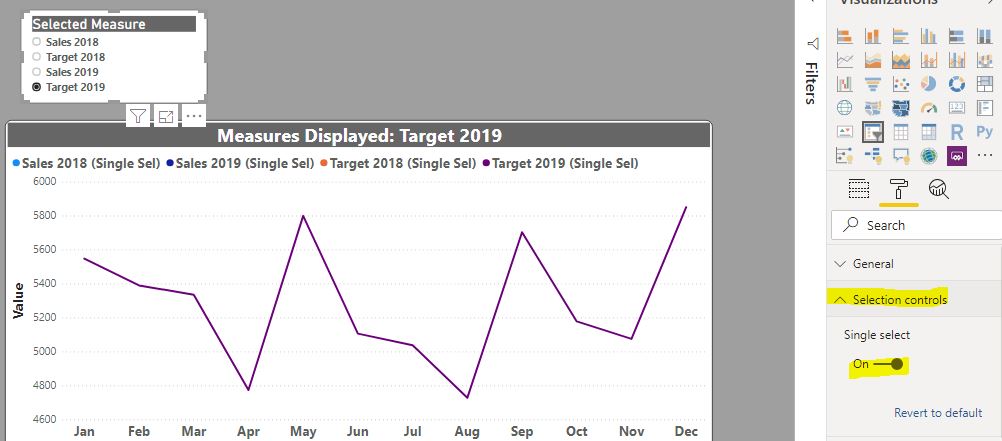Image resolution: width=1002 pixels, height=441 pixels.
Task: Switch to the Fields tab icon
Action: click(x=859, y=189)
